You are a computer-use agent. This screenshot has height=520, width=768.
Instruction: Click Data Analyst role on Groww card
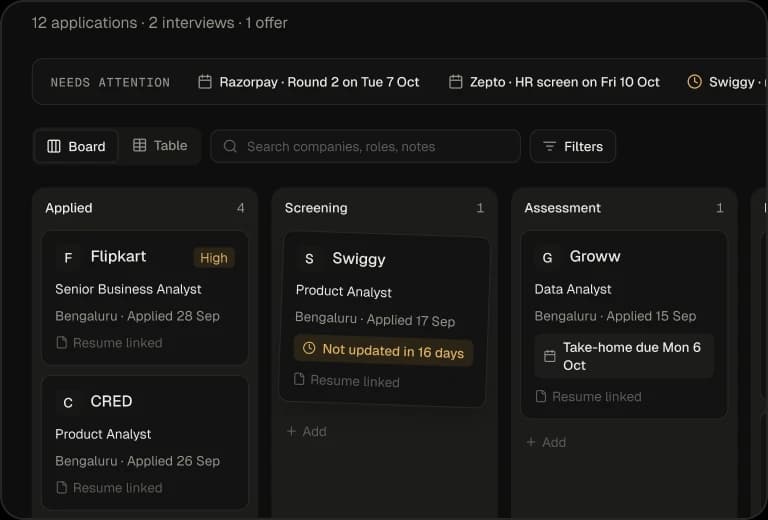coord(573,289)
